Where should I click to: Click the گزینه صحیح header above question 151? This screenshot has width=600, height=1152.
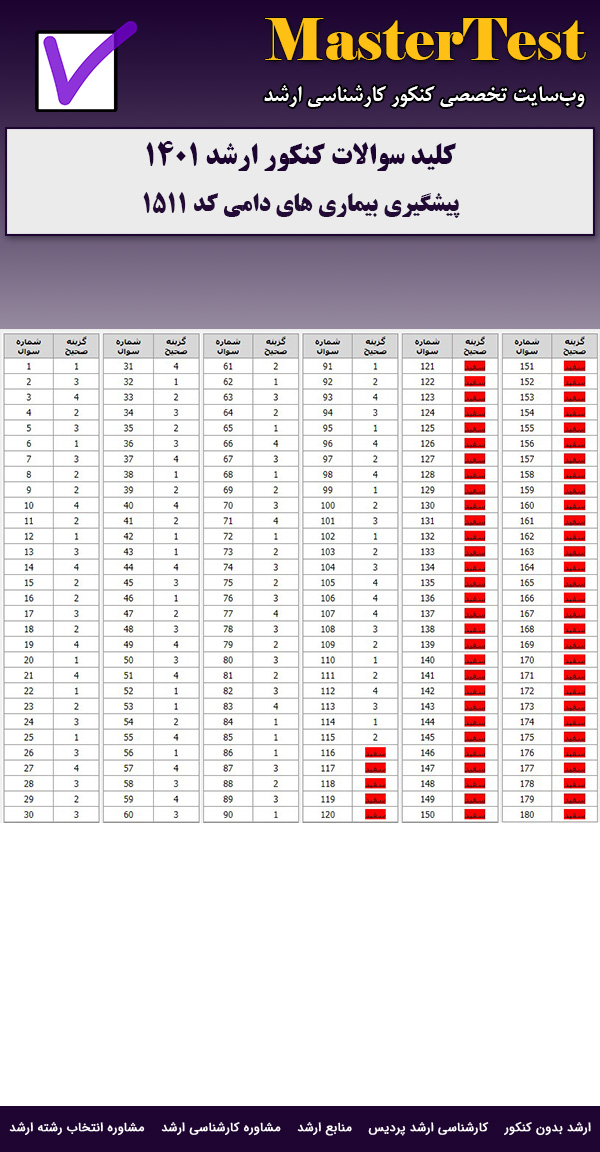tap(574, 346)
